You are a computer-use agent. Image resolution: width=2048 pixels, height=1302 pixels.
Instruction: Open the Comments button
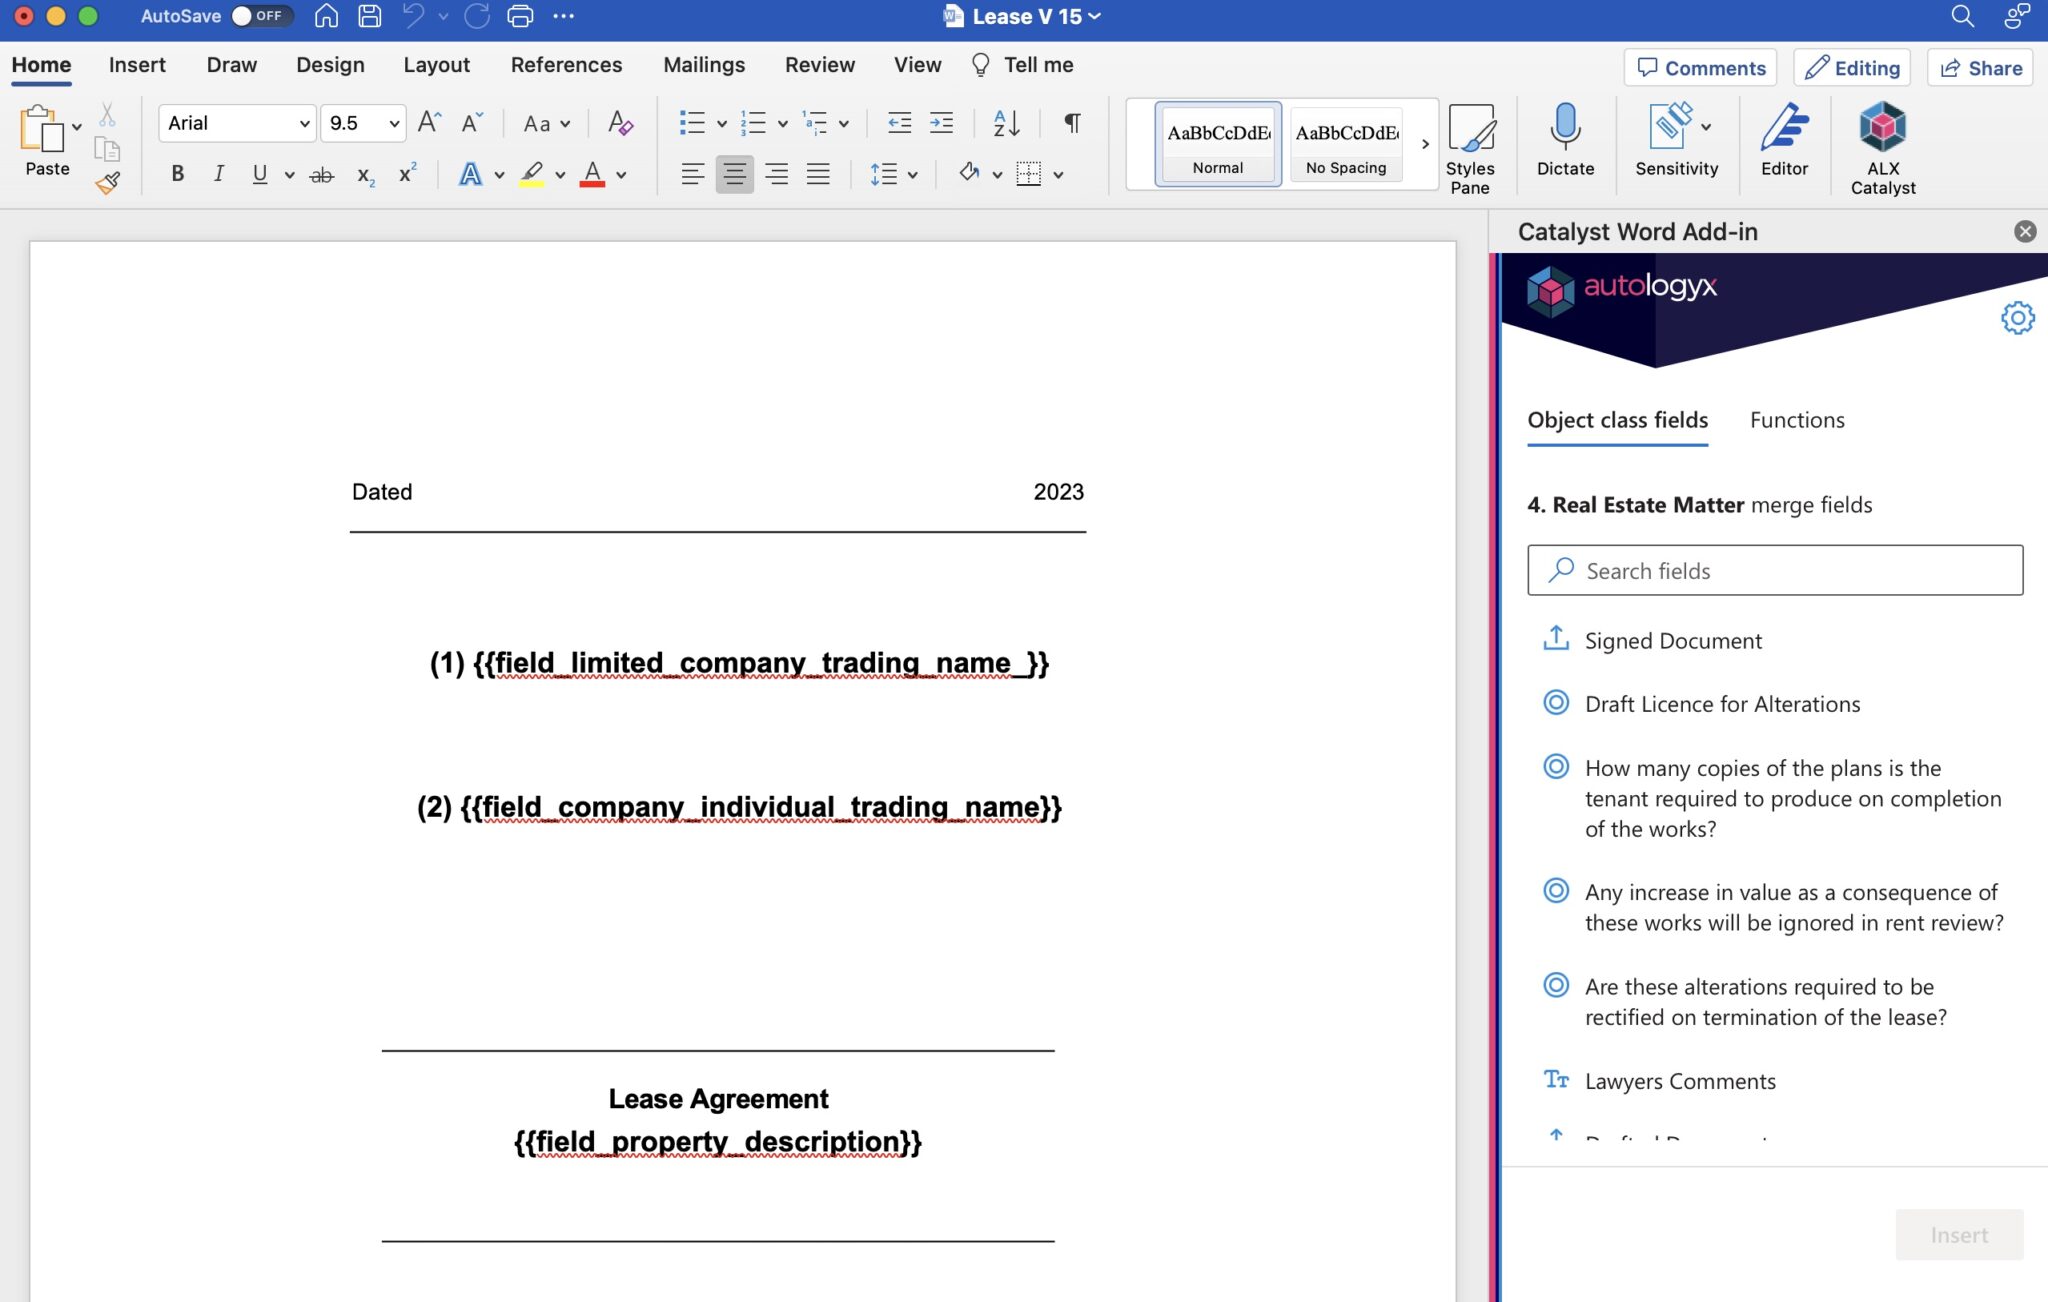click(1700, 68)
